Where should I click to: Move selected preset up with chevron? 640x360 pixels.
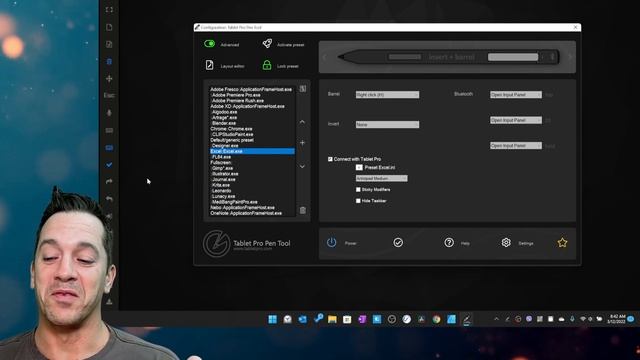click(x=302, y=122)
